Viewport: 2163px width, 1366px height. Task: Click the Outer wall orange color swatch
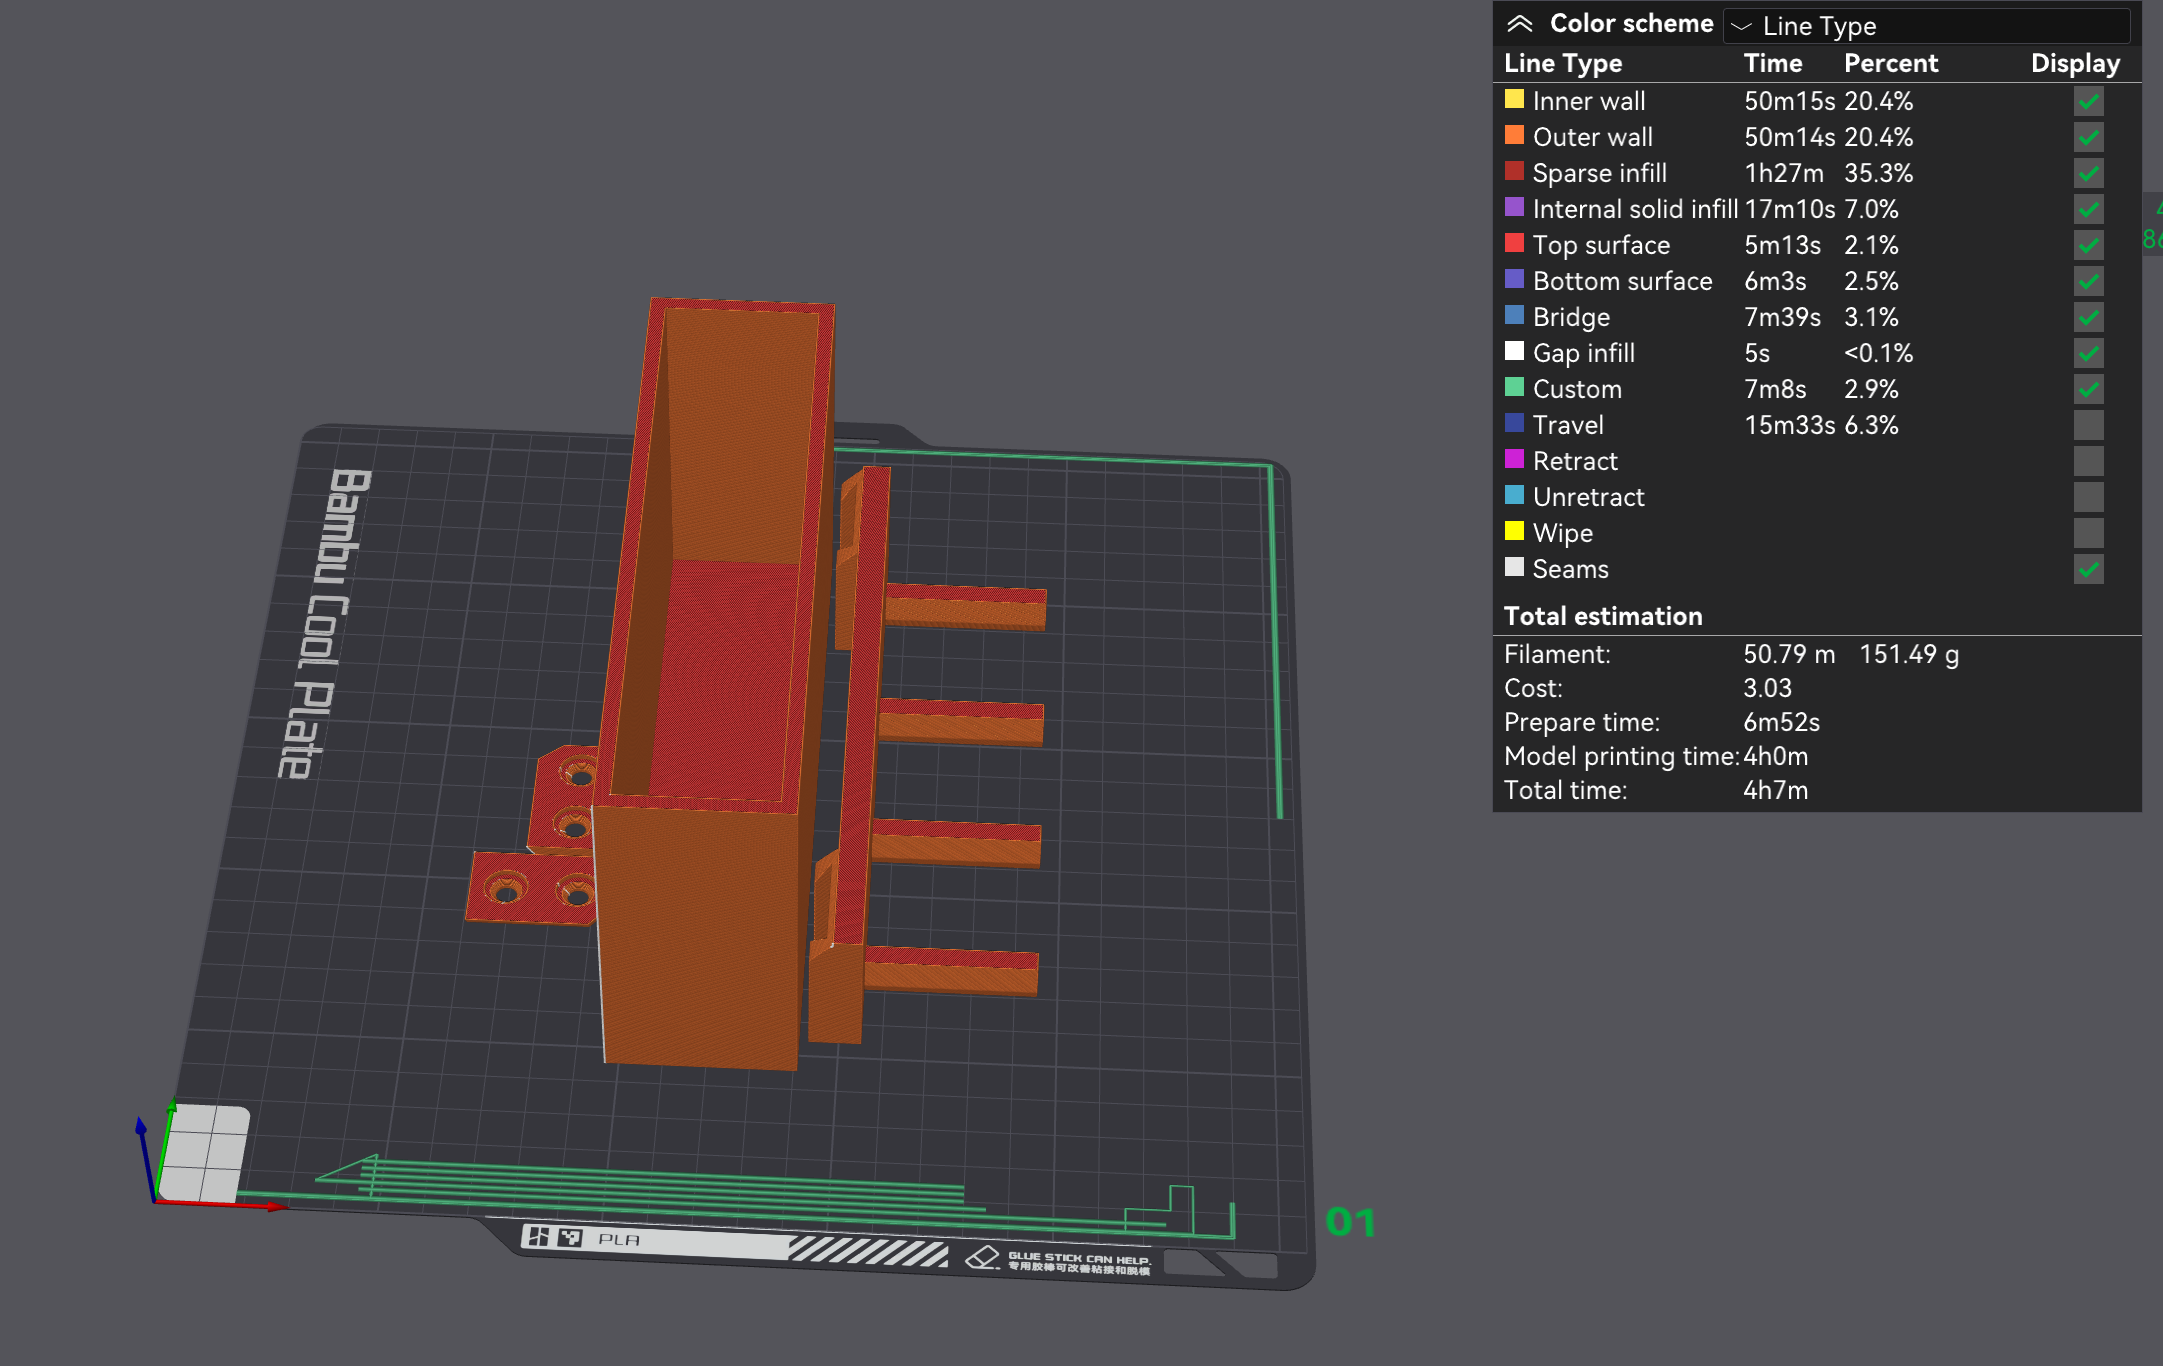(1514, 135)
